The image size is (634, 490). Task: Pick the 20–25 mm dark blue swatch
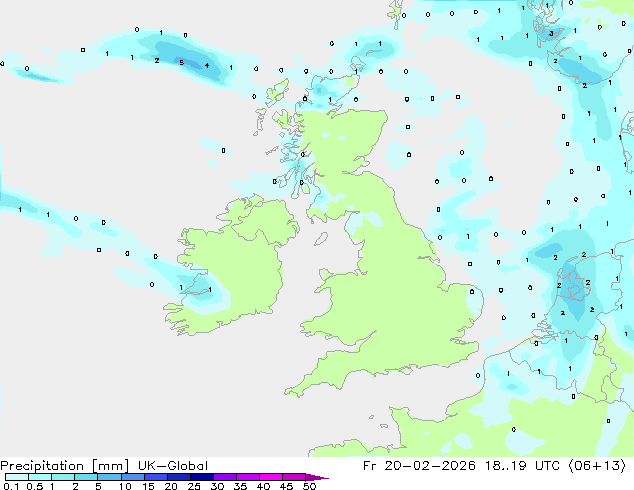tap(178, 477)
